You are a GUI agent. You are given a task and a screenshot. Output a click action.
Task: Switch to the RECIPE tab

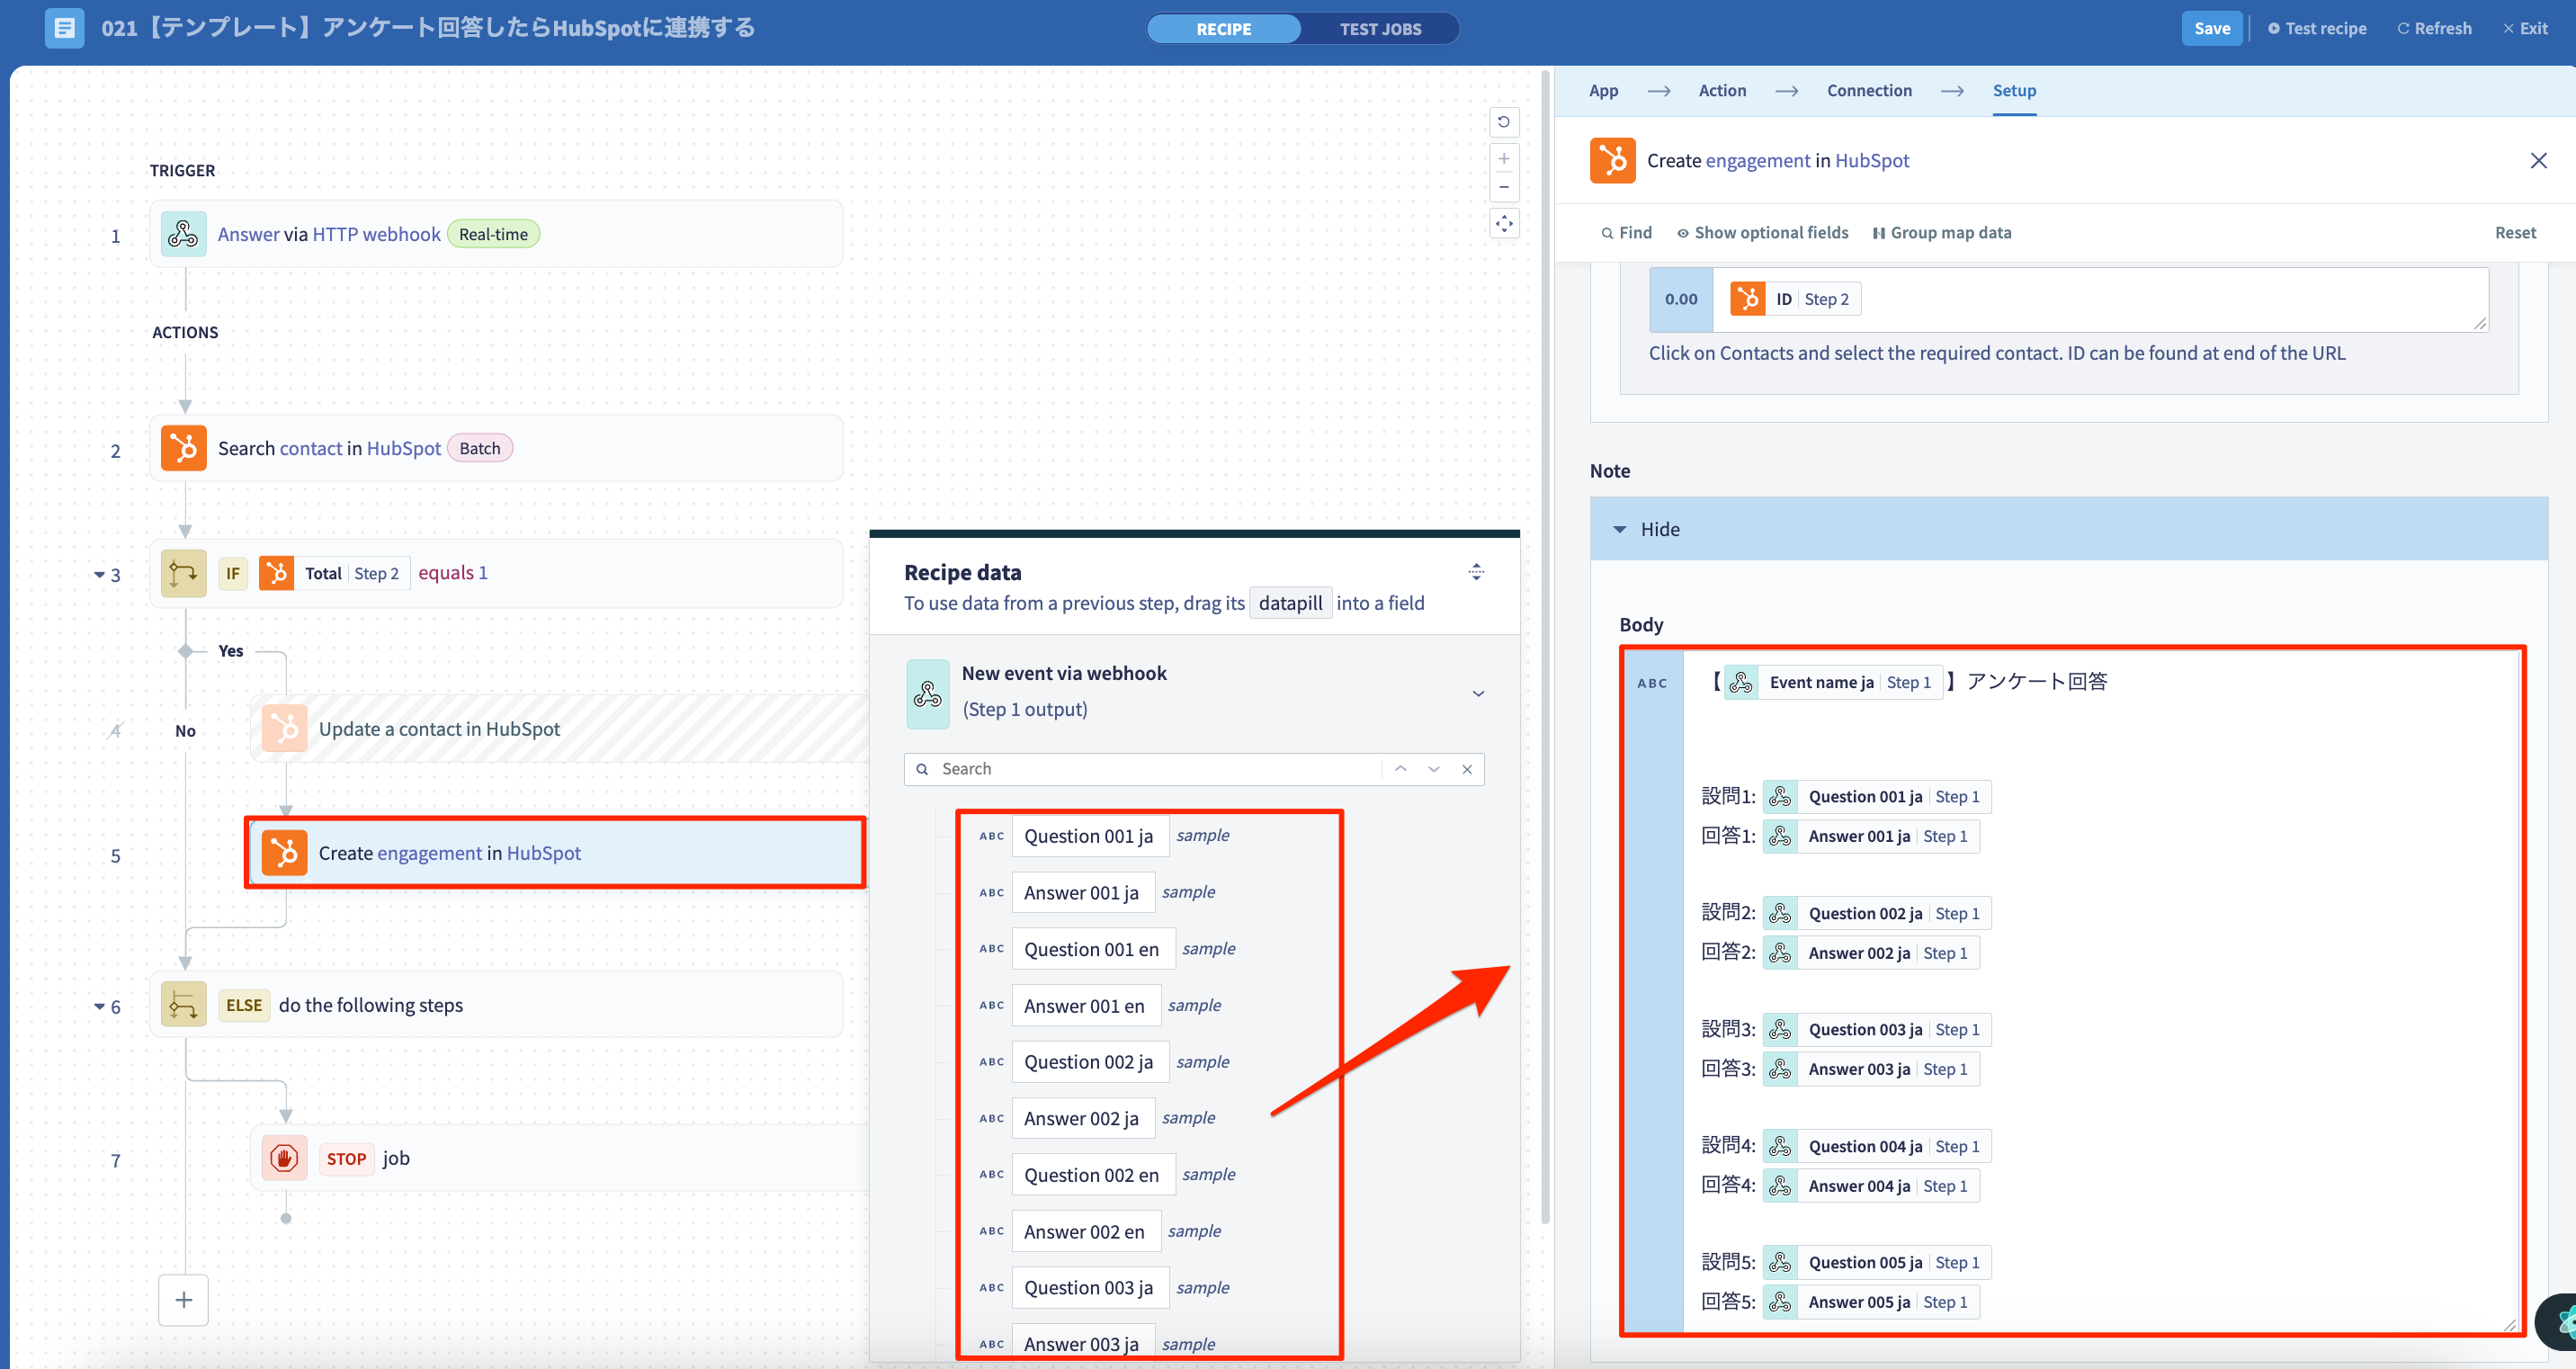click(x=1224, y=29)
